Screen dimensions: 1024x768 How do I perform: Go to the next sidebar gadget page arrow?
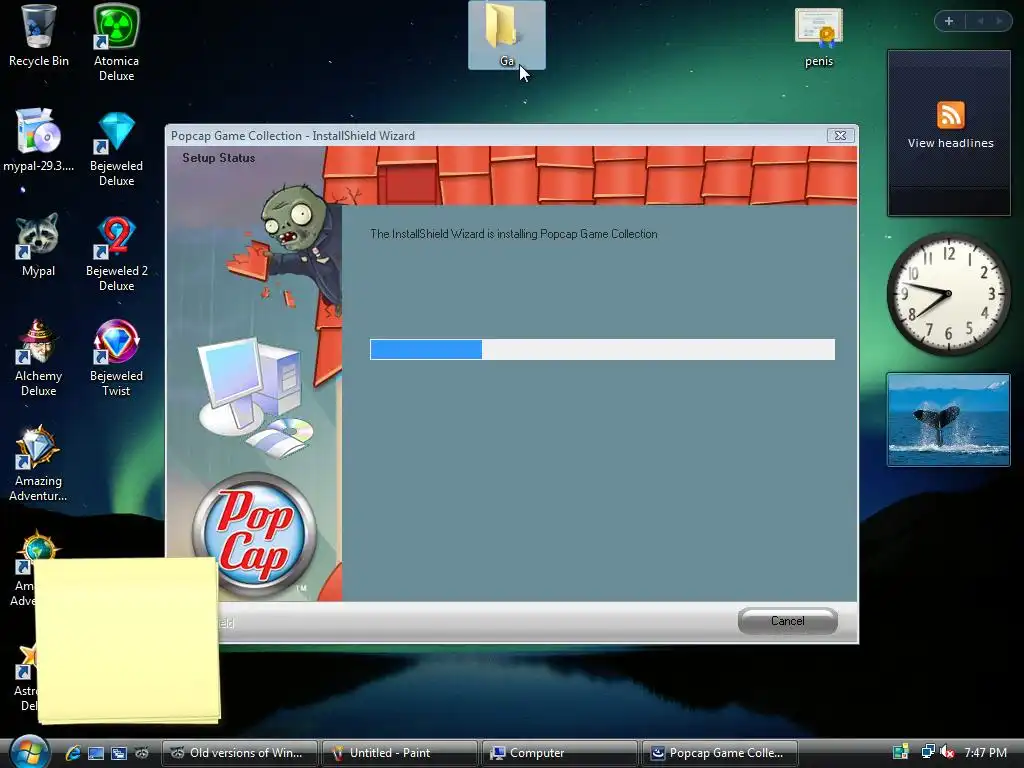(x=999, y=21)
